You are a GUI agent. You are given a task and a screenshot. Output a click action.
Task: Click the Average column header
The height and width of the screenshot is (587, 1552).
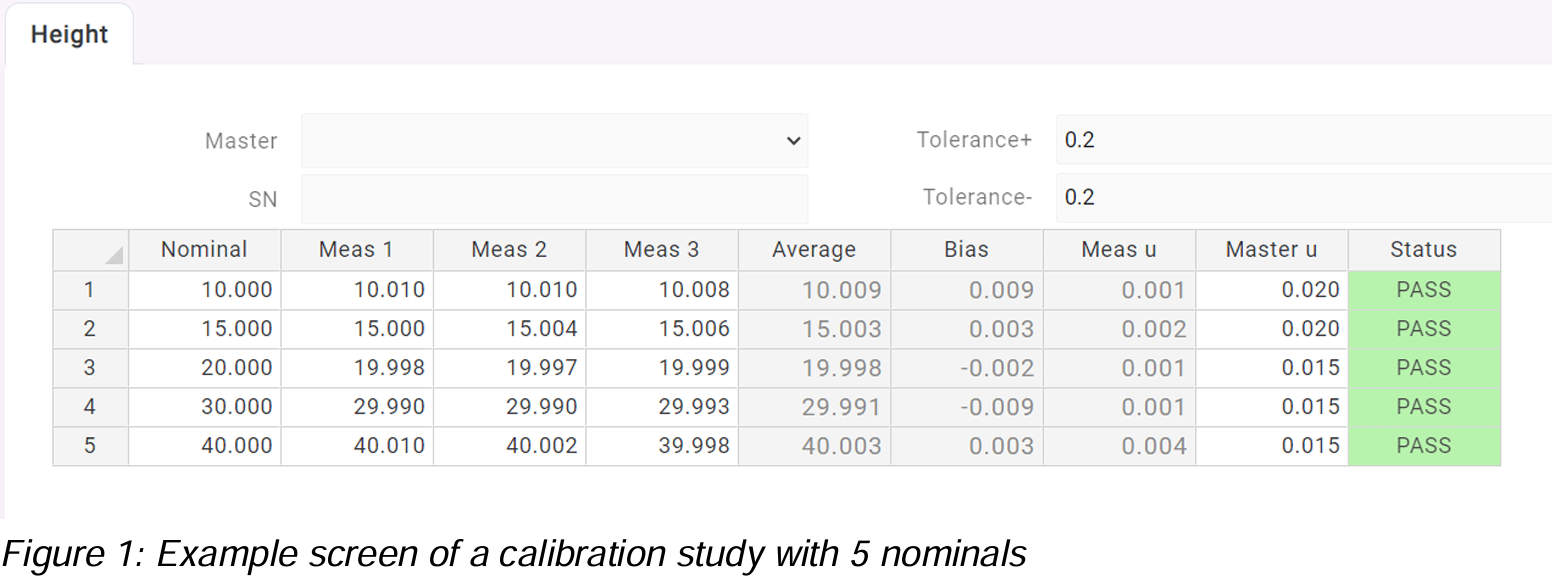813,249
